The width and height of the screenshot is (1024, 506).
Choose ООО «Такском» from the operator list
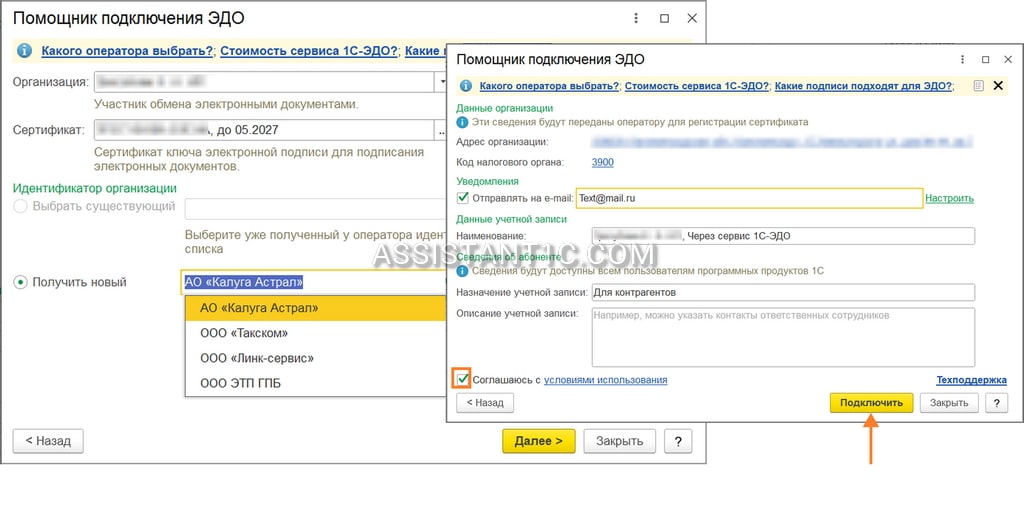click(x=315, y=333)
